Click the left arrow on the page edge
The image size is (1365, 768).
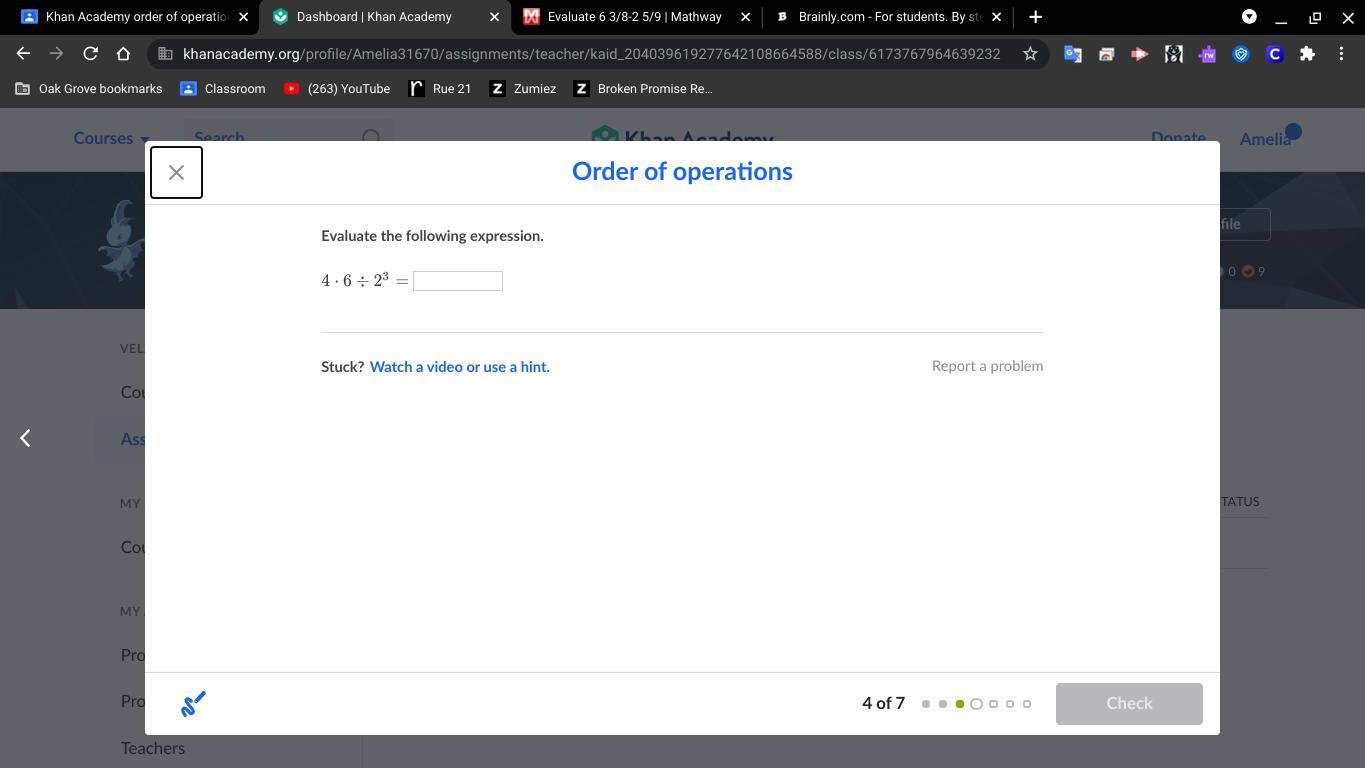tap(25, 438)
